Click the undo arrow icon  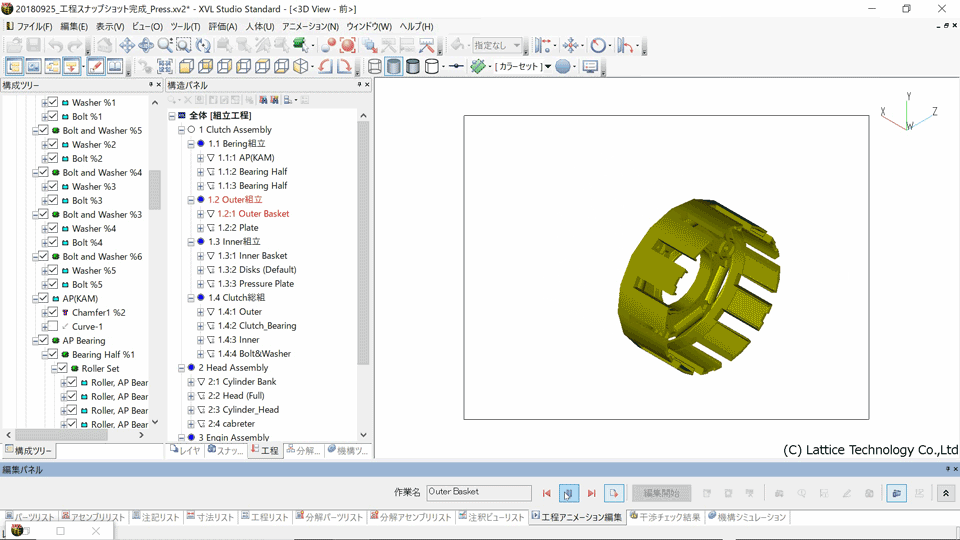tap(55, 45)
